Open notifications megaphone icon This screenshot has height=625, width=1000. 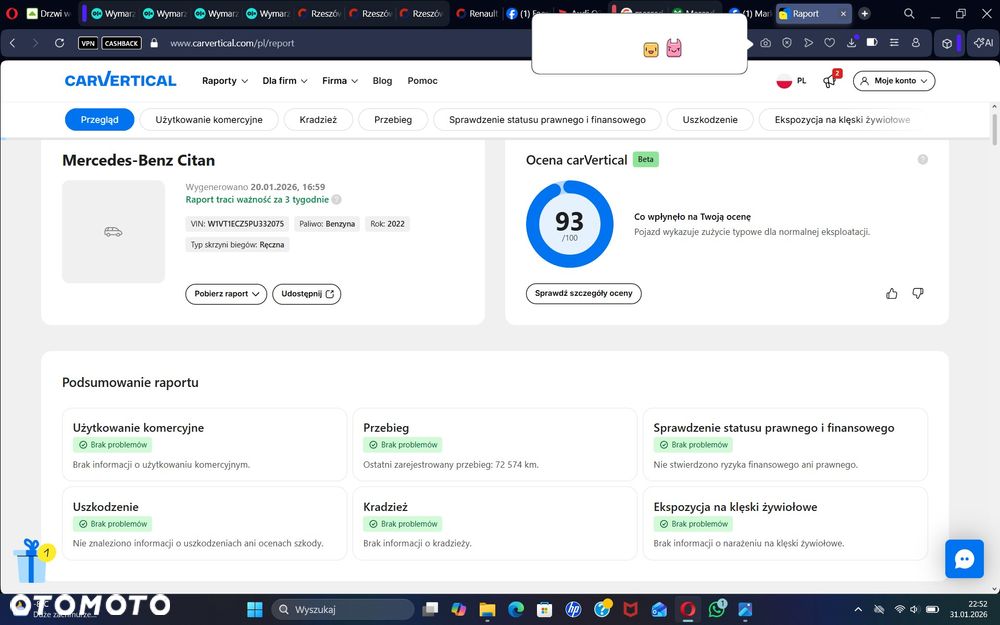(829, 81)
